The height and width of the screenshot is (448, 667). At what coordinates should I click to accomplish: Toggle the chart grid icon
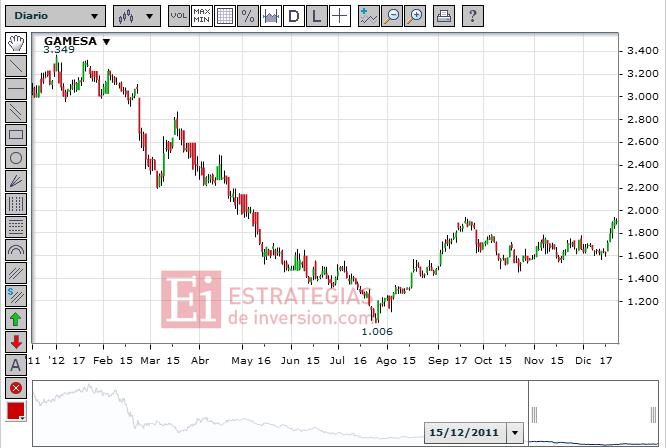coord(225,16)
